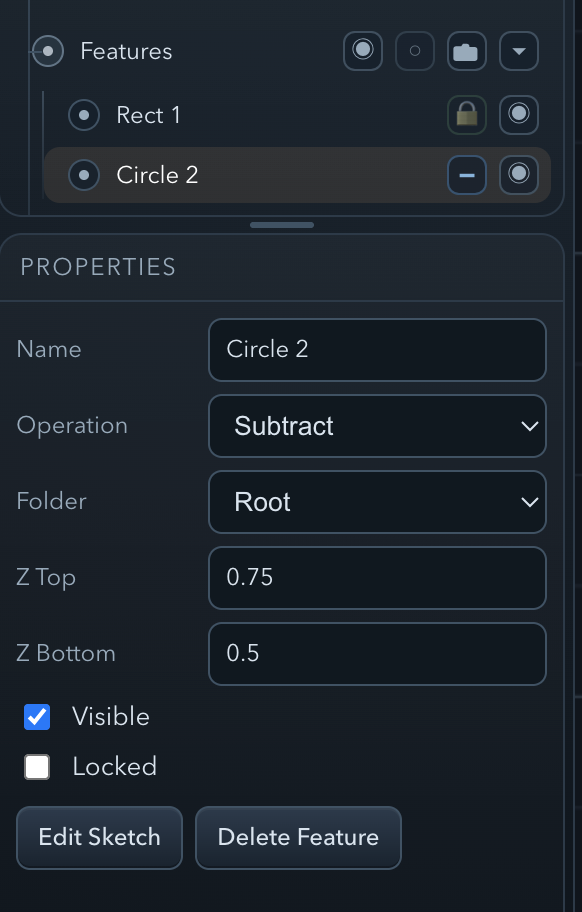Click the selection dot beside Circle 2
The width and height of the screenshot is (582, 912).
[84, 174]
